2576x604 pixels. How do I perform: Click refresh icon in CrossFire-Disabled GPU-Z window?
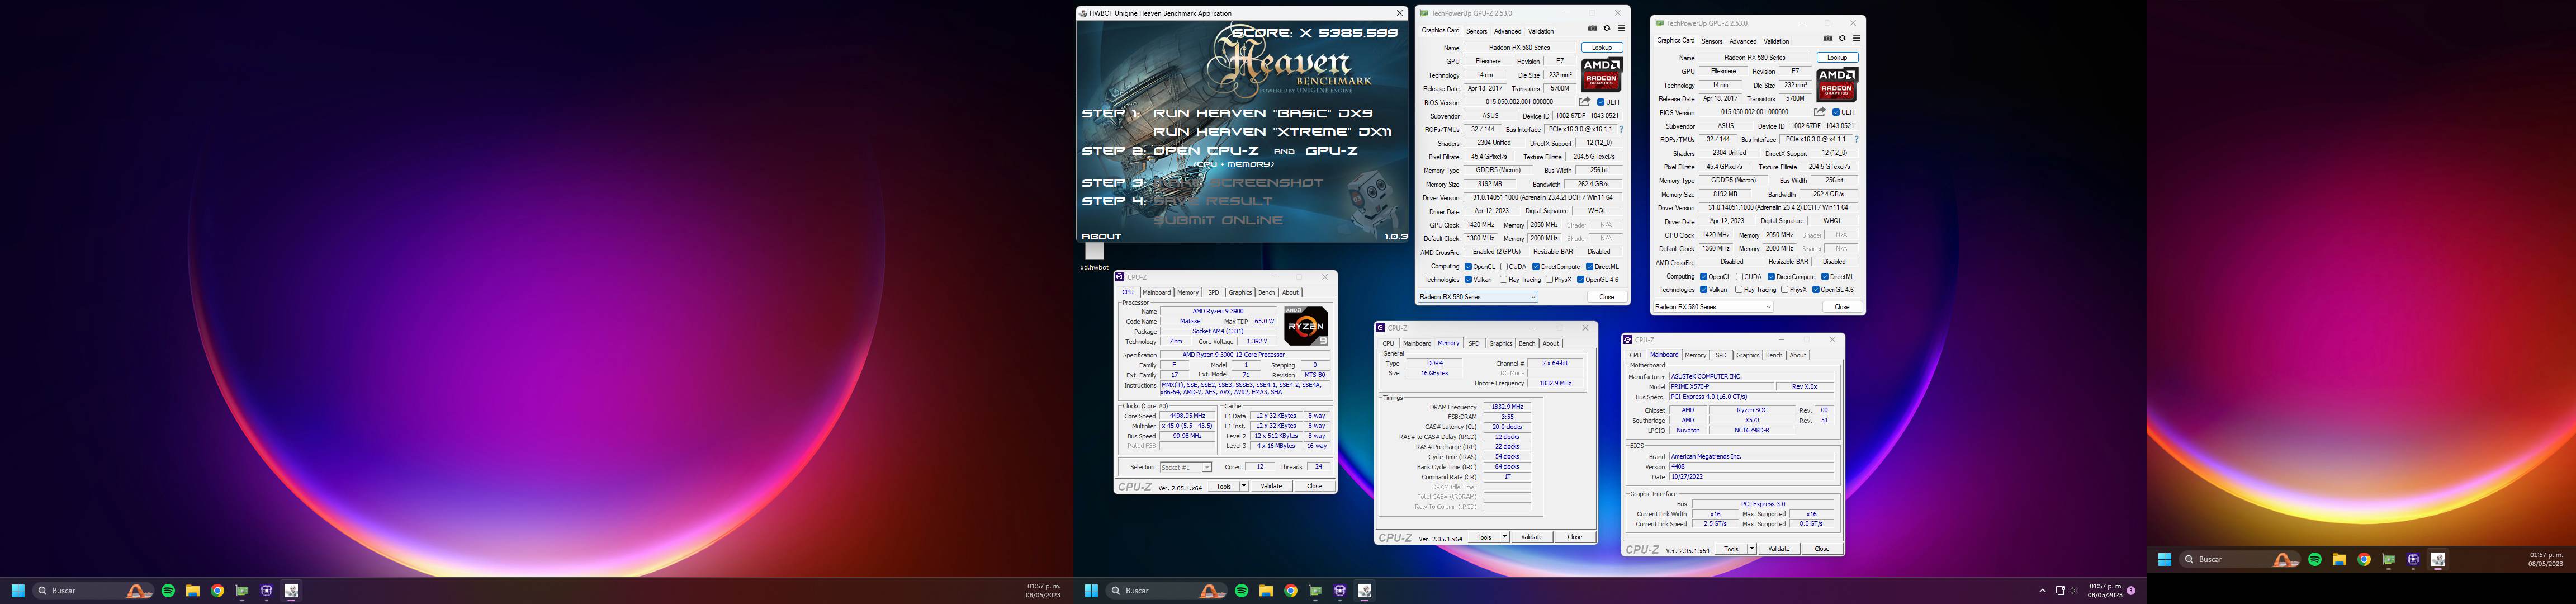point(1843,38)
